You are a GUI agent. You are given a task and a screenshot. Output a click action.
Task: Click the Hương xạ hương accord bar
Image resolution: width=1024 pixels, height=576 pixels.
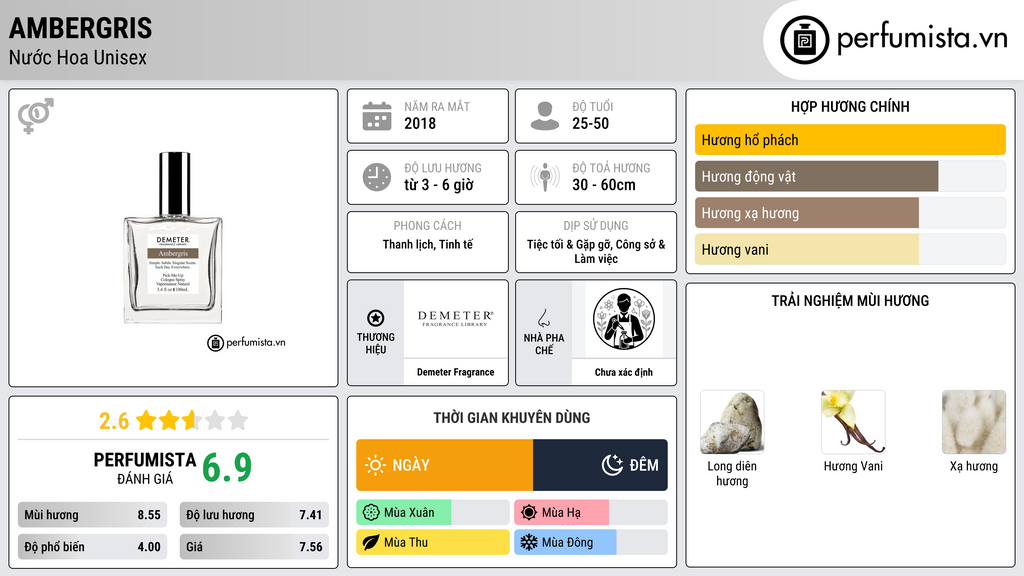pos(850,213)
